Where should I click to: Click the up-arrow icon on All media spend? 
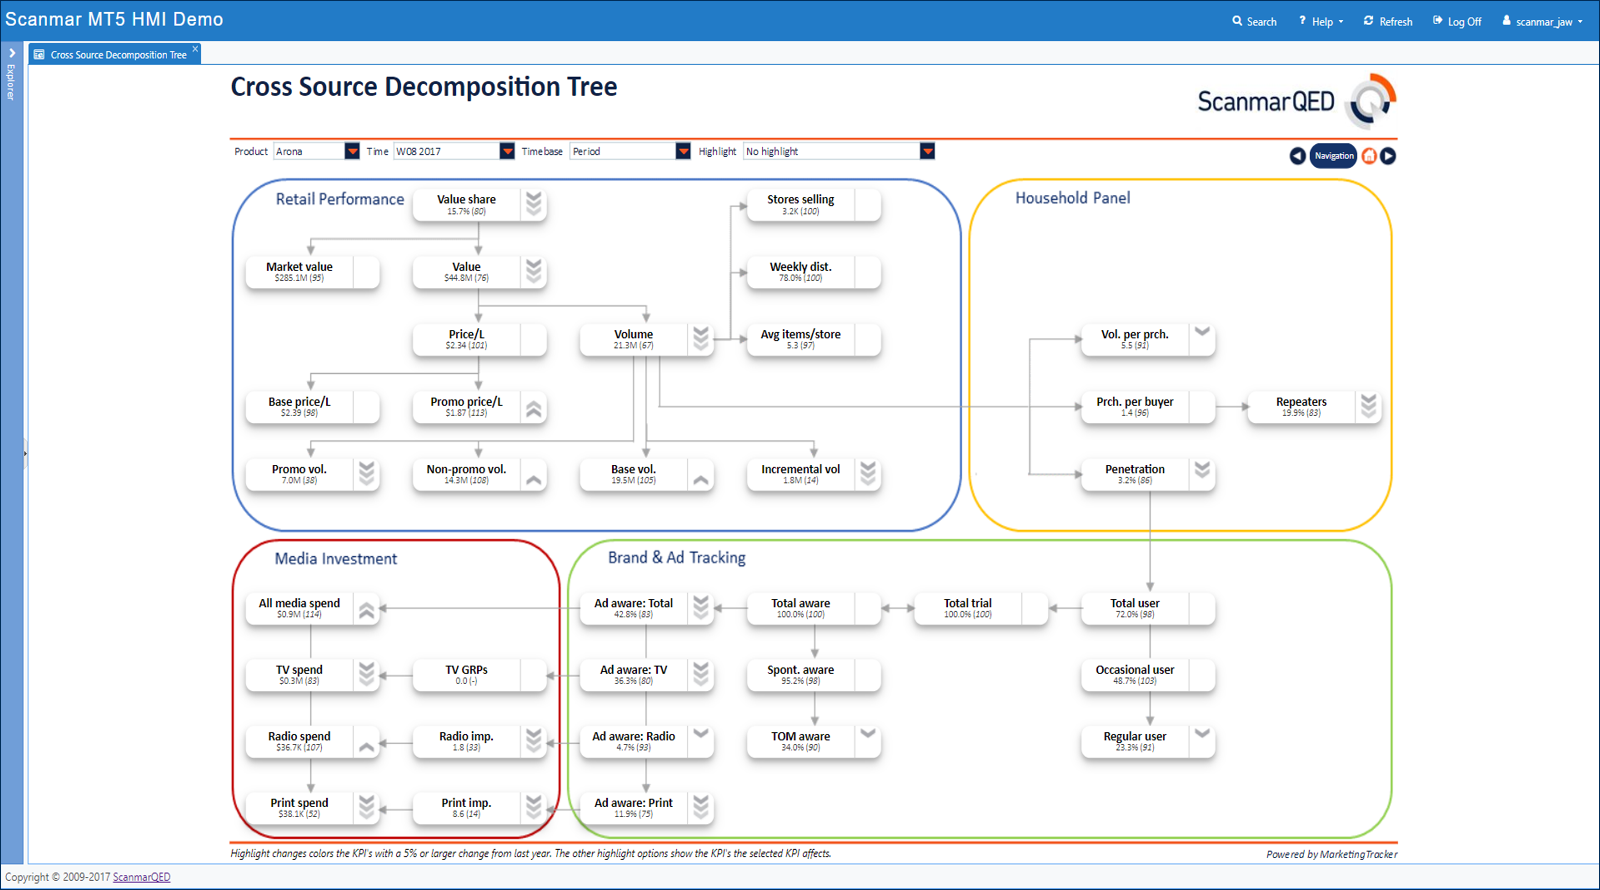pos(367,609)
